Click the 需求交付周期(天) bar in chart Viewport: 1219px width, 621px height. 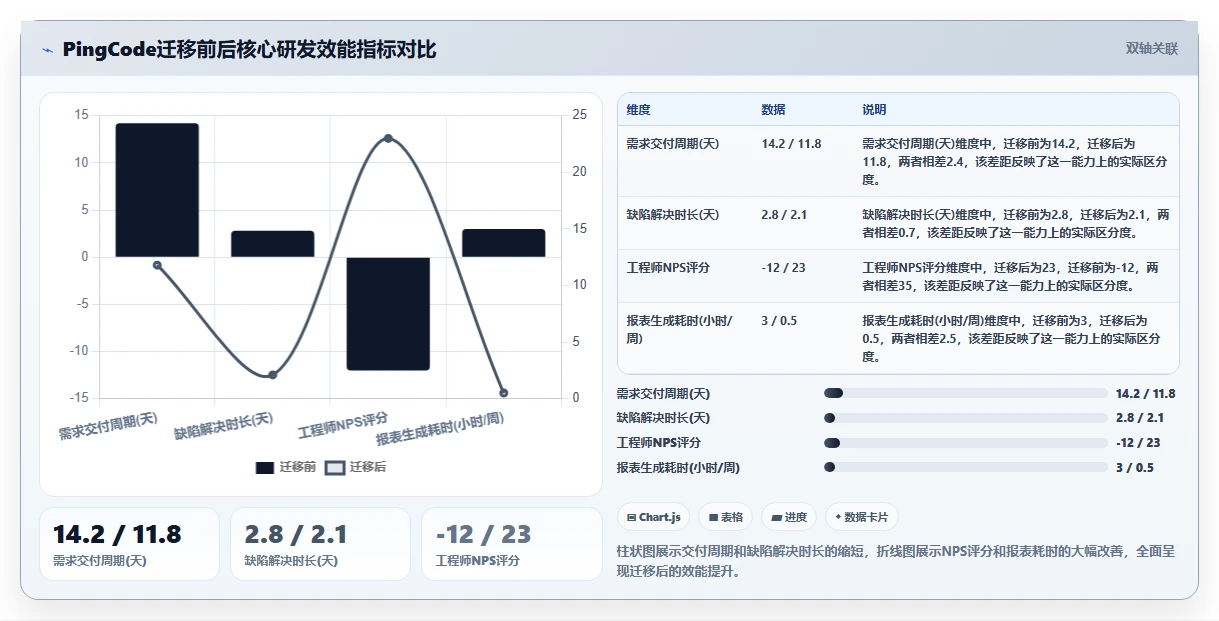[157, 190]
